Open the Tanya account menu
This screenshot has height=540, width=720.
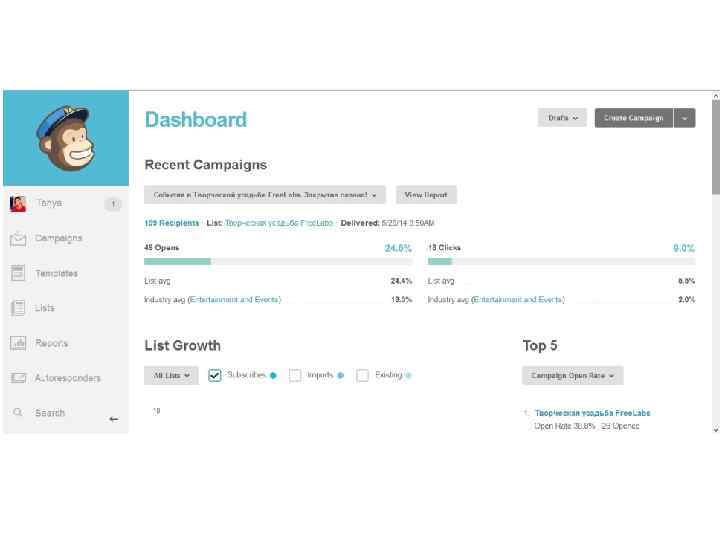click(x=49, y=203)
